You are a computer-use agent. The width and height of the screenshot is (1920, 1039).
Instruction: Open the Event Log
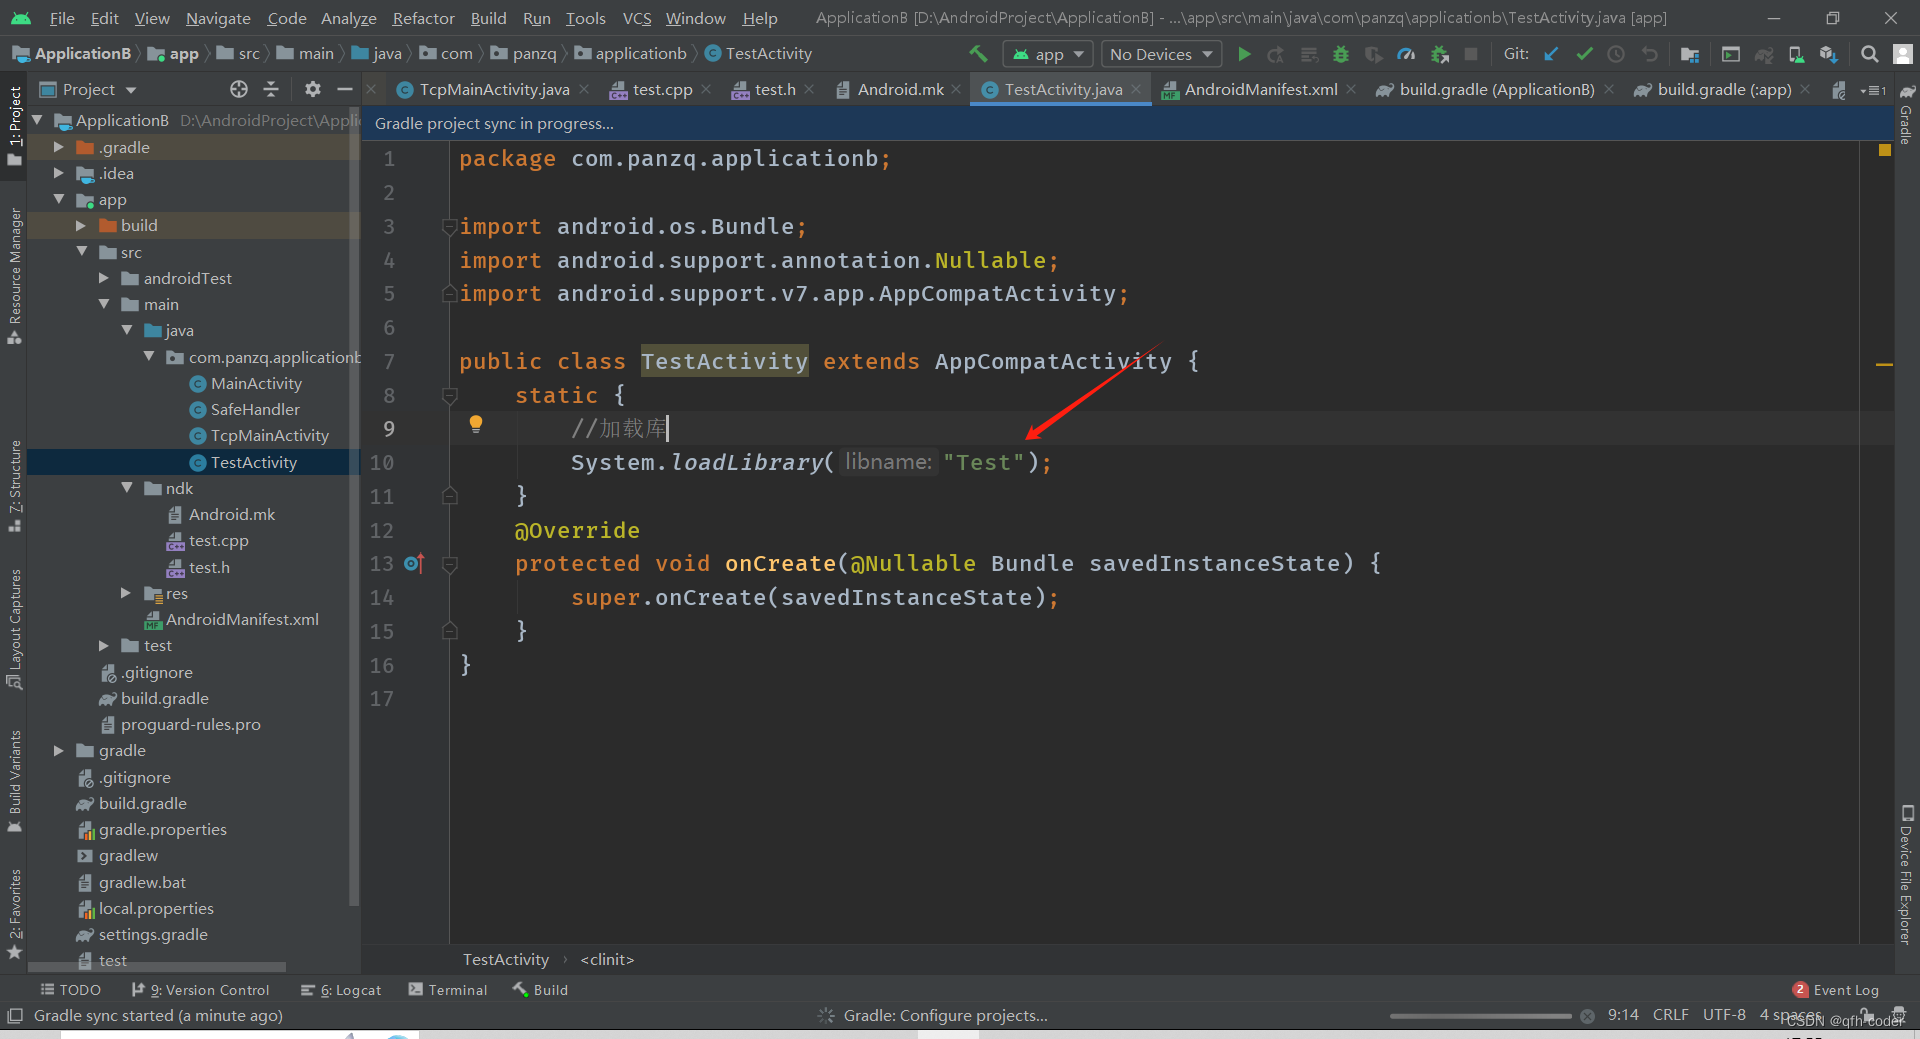point(1836,990)
